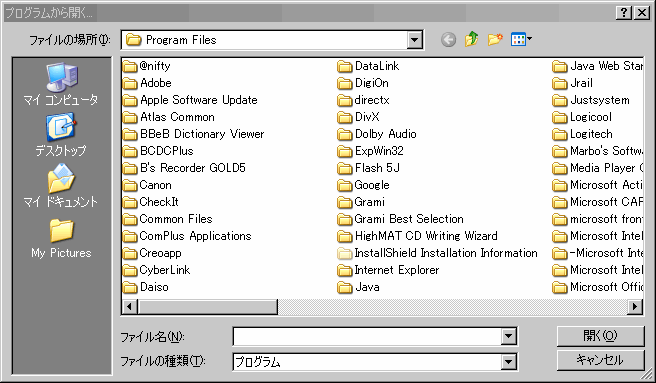Screen dimensions: 656x383
Task: Select the DigiOn folder
Action: [x=363, y=83]
